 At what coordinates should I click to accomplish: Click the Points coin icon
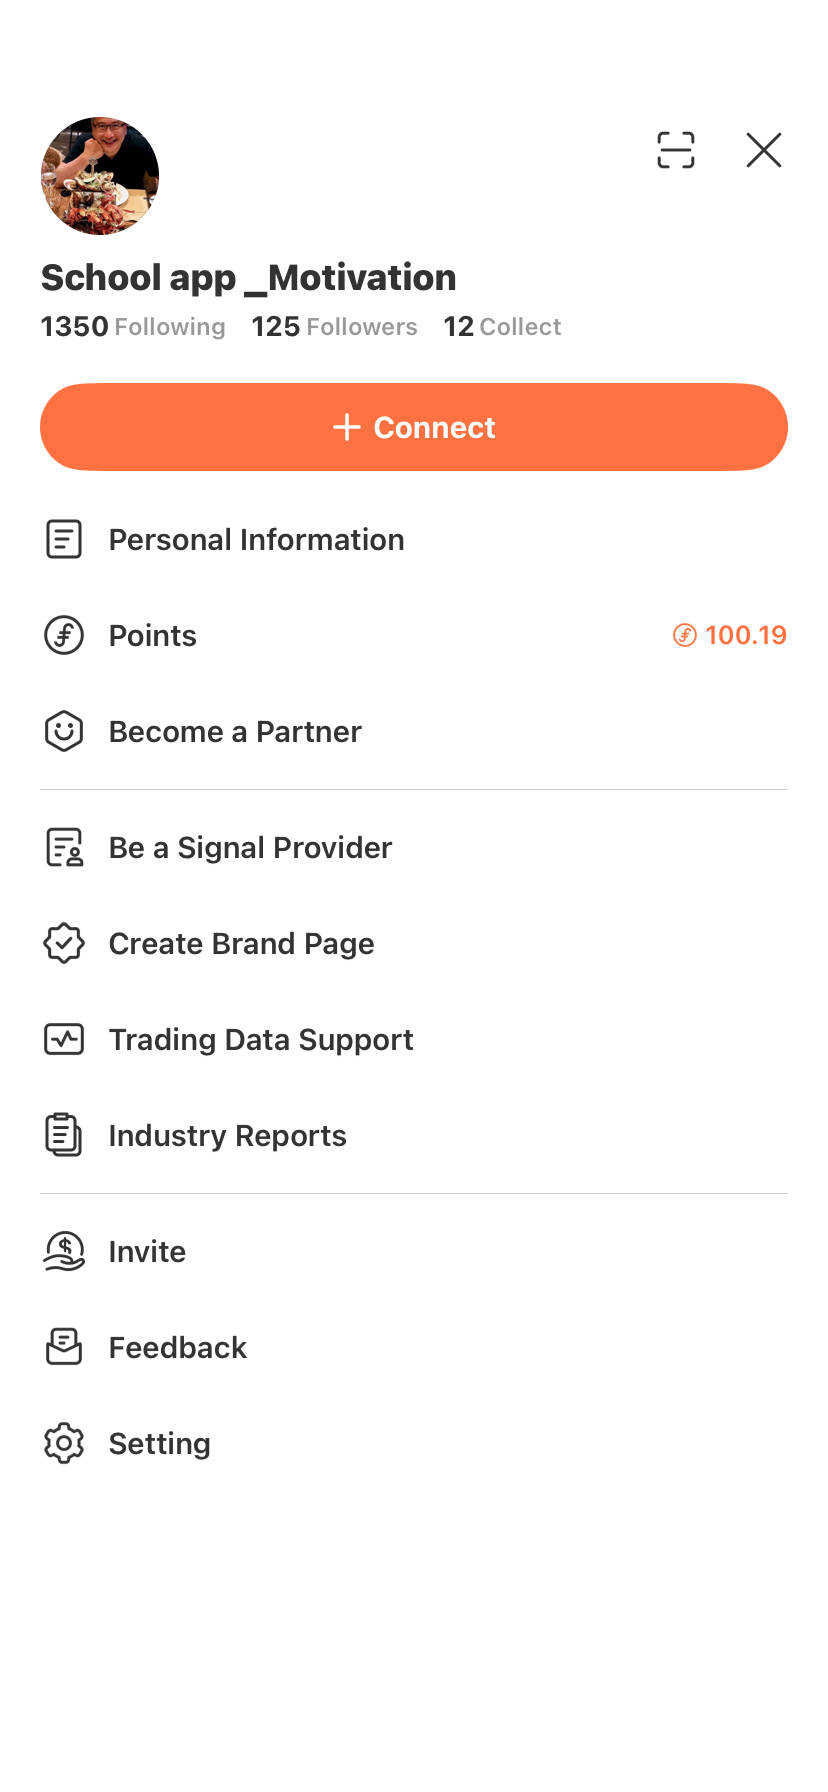(64, 635)
